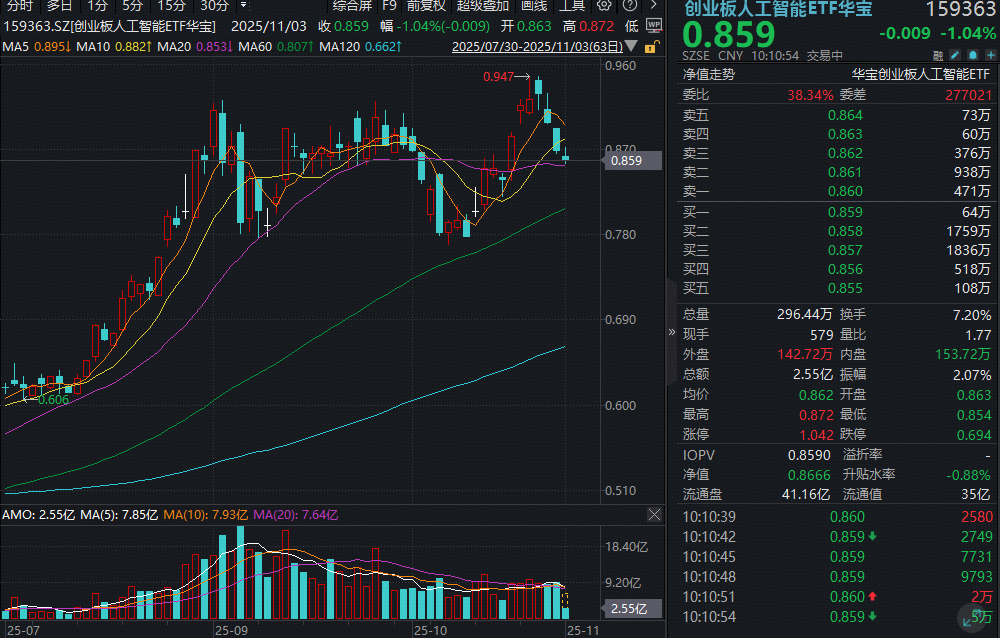This screenshot has width=1000, height=638.
Task: Collapse view via bottom-right circular arrow icon
Action: [970, 617]
